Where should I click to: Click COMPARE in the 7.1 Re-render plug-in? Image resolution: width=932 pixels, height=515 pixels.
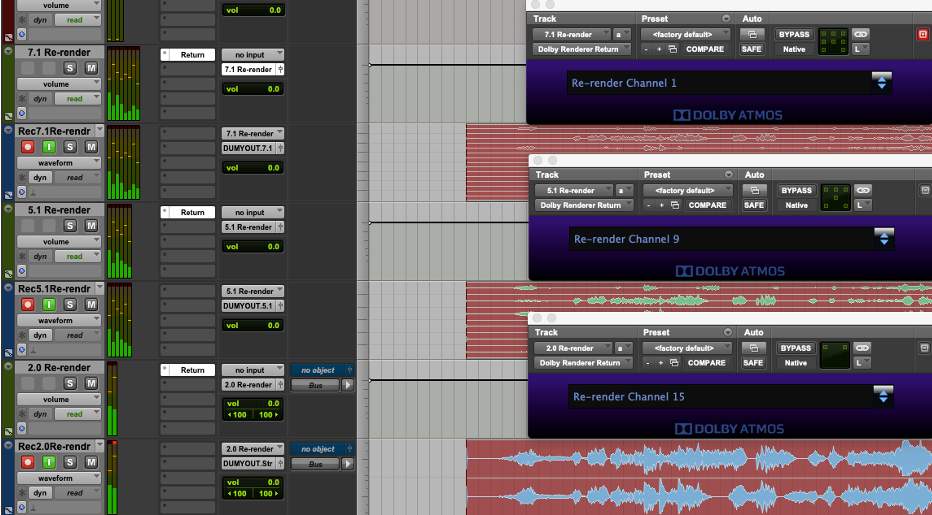[x=707, y=49]
